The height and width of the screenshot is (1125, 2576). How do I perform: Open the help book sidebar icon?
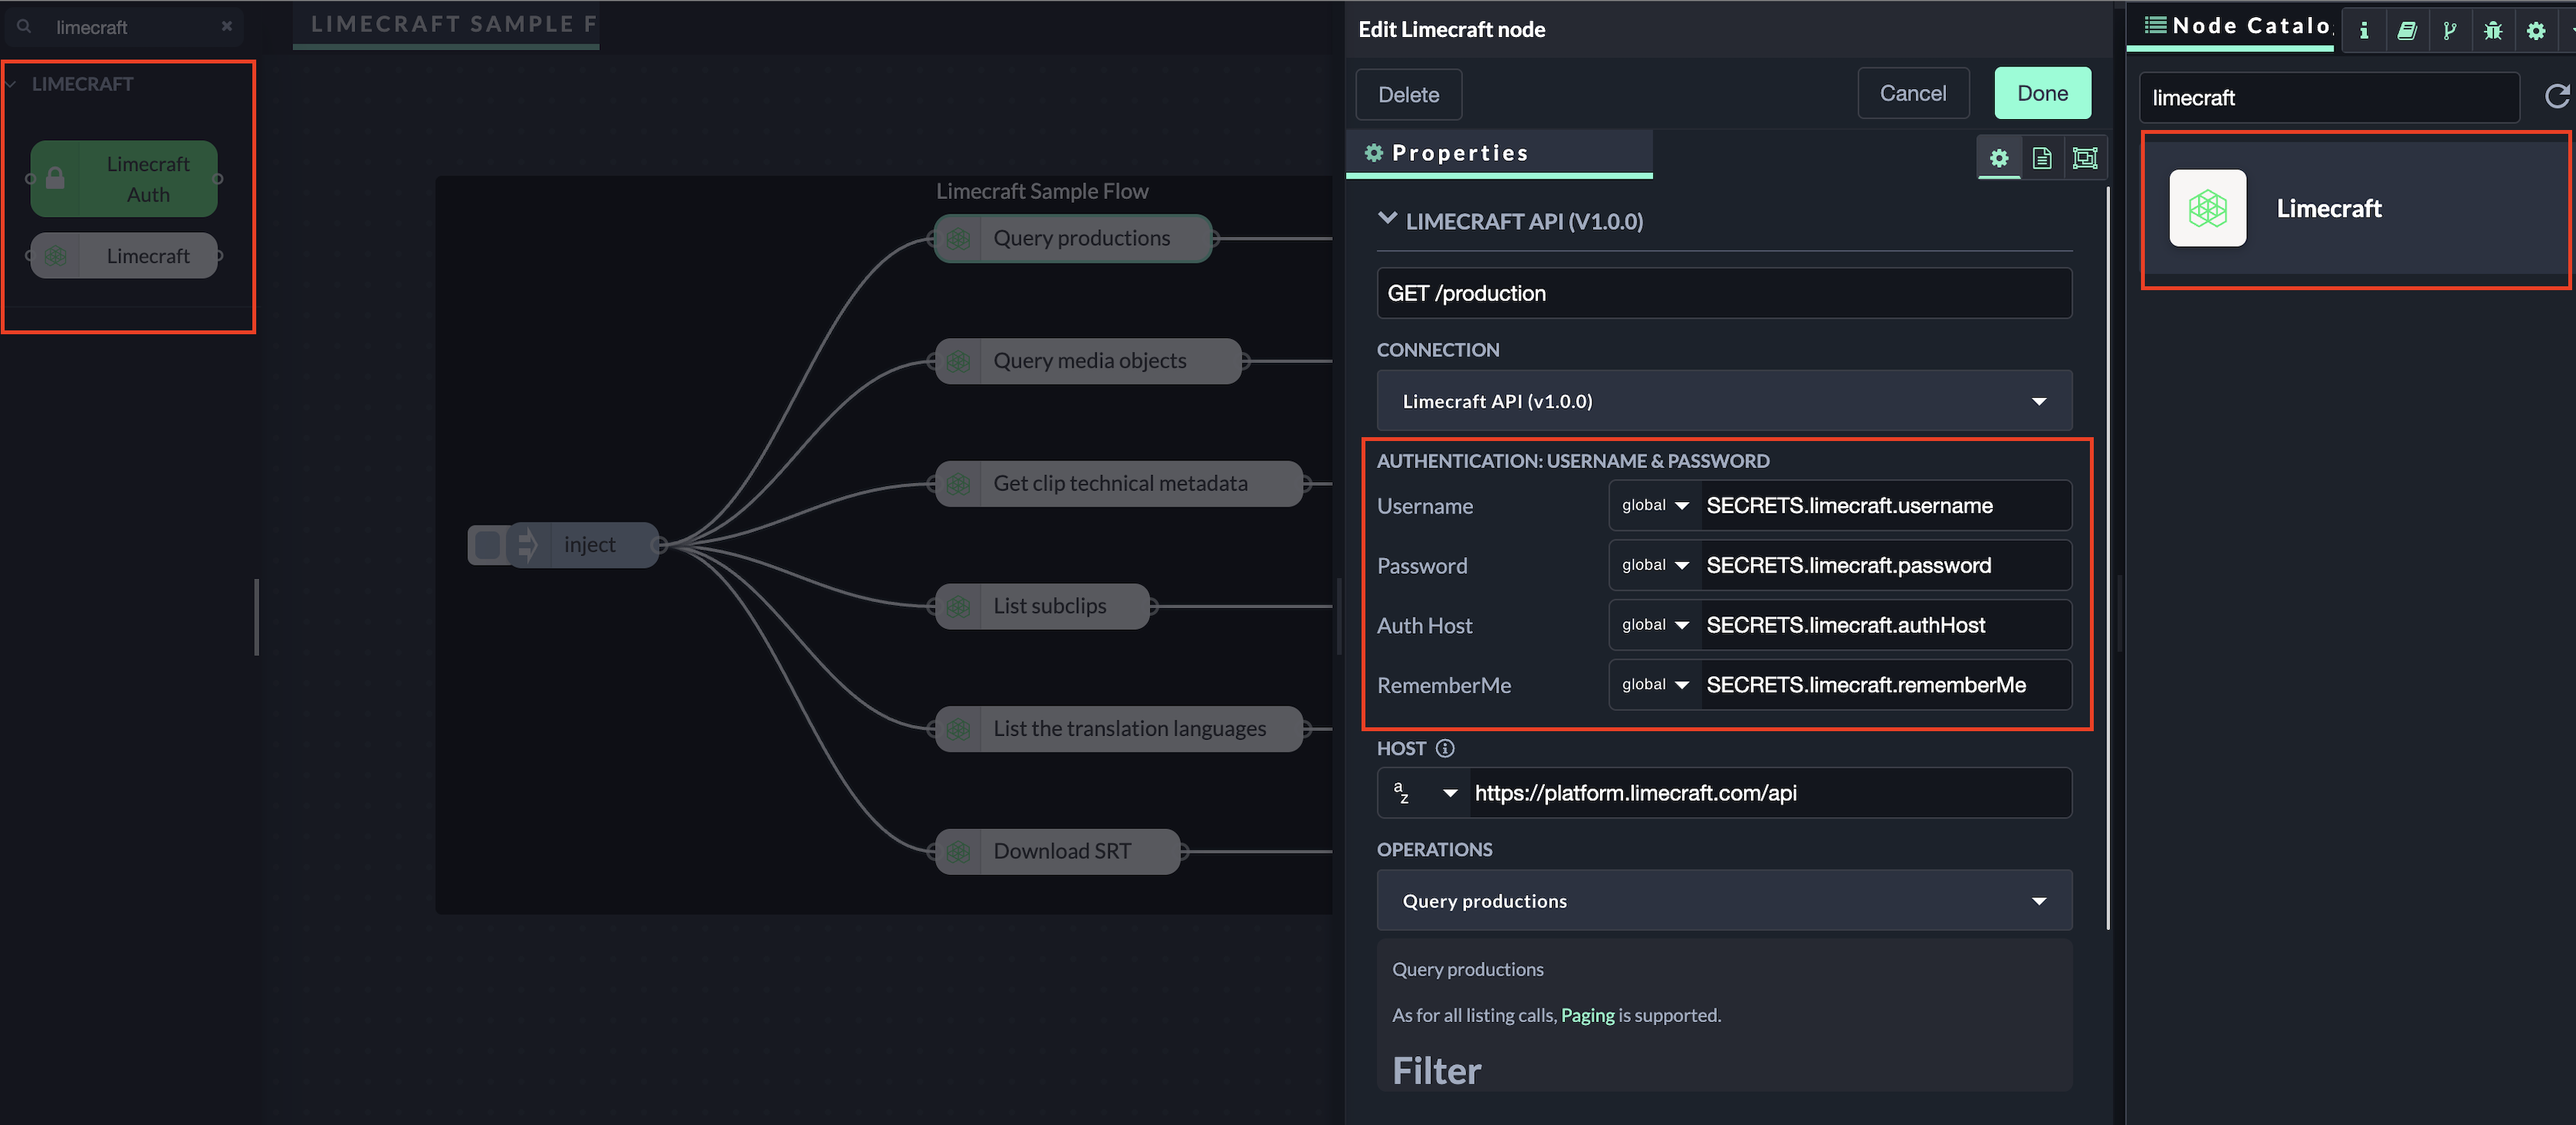2407,30
